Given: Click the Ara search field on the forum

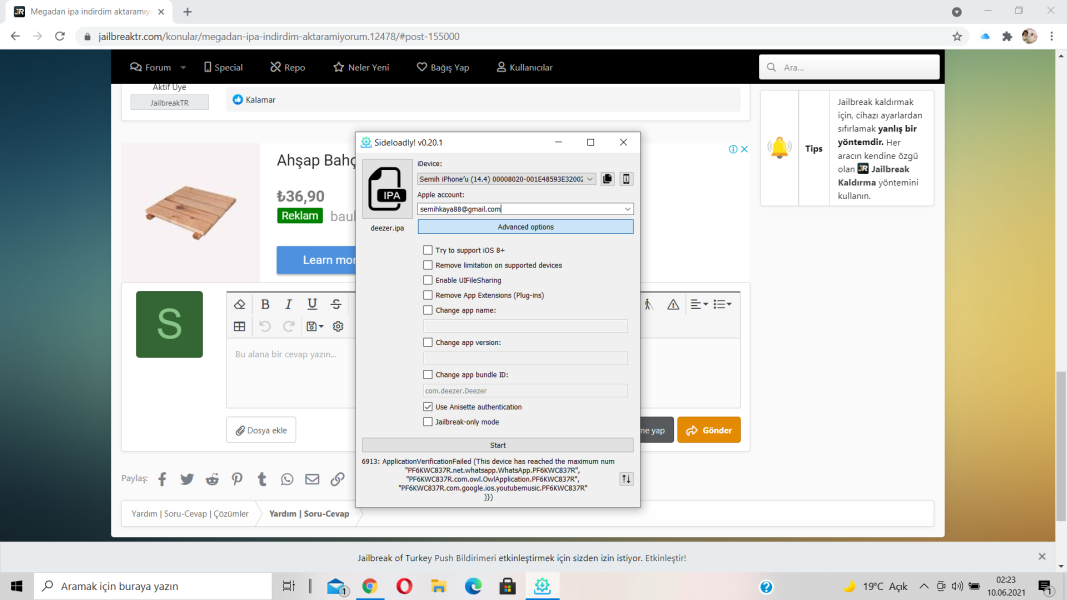Looking at the screenshot, I should point(849,67).
